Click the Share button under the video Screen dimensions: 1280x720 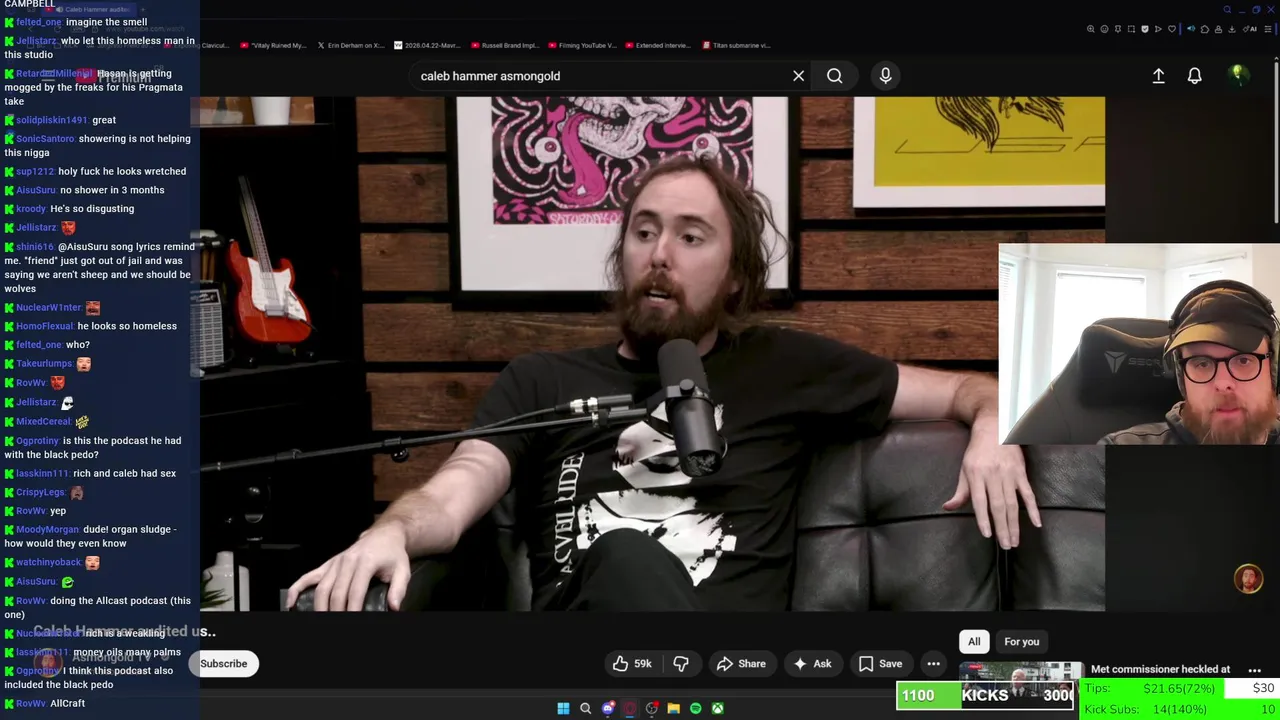click(x=741, y=664)
